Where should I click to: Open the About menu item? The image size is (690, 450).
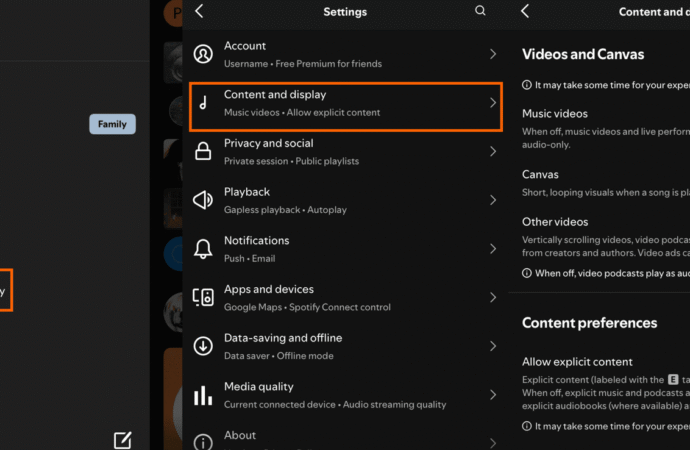(345, 439)
